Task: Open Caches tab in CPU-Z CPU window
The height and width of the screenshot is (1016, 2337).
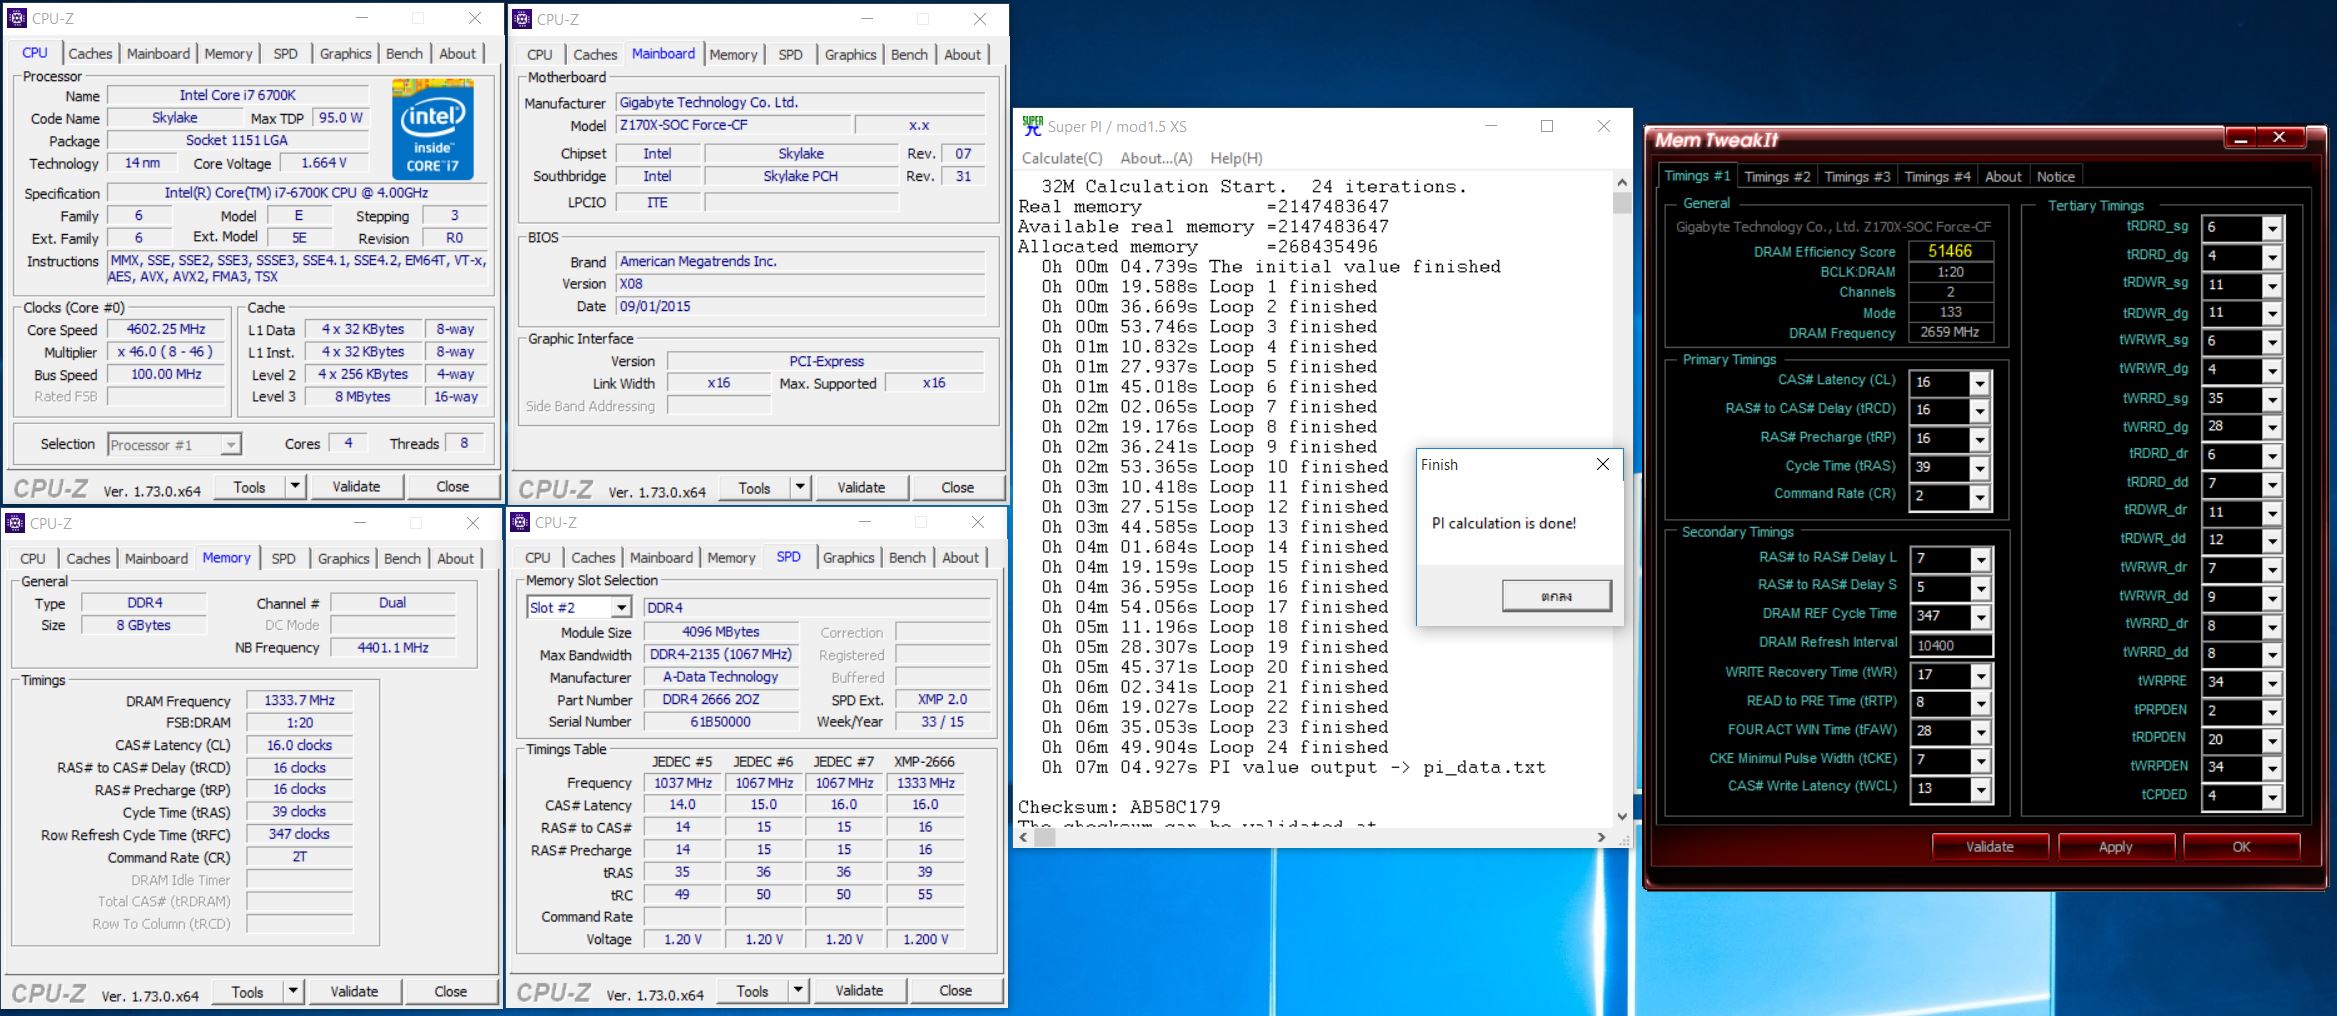Action: click(x=90, y=53)
